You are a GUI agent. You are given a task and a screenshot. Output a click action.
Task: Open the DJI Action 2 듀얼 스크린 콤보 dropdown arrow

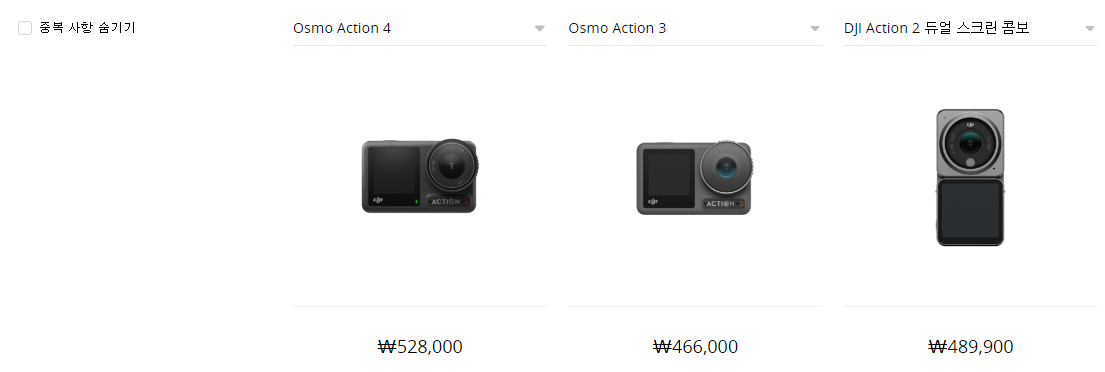[x=1090, y=29]
